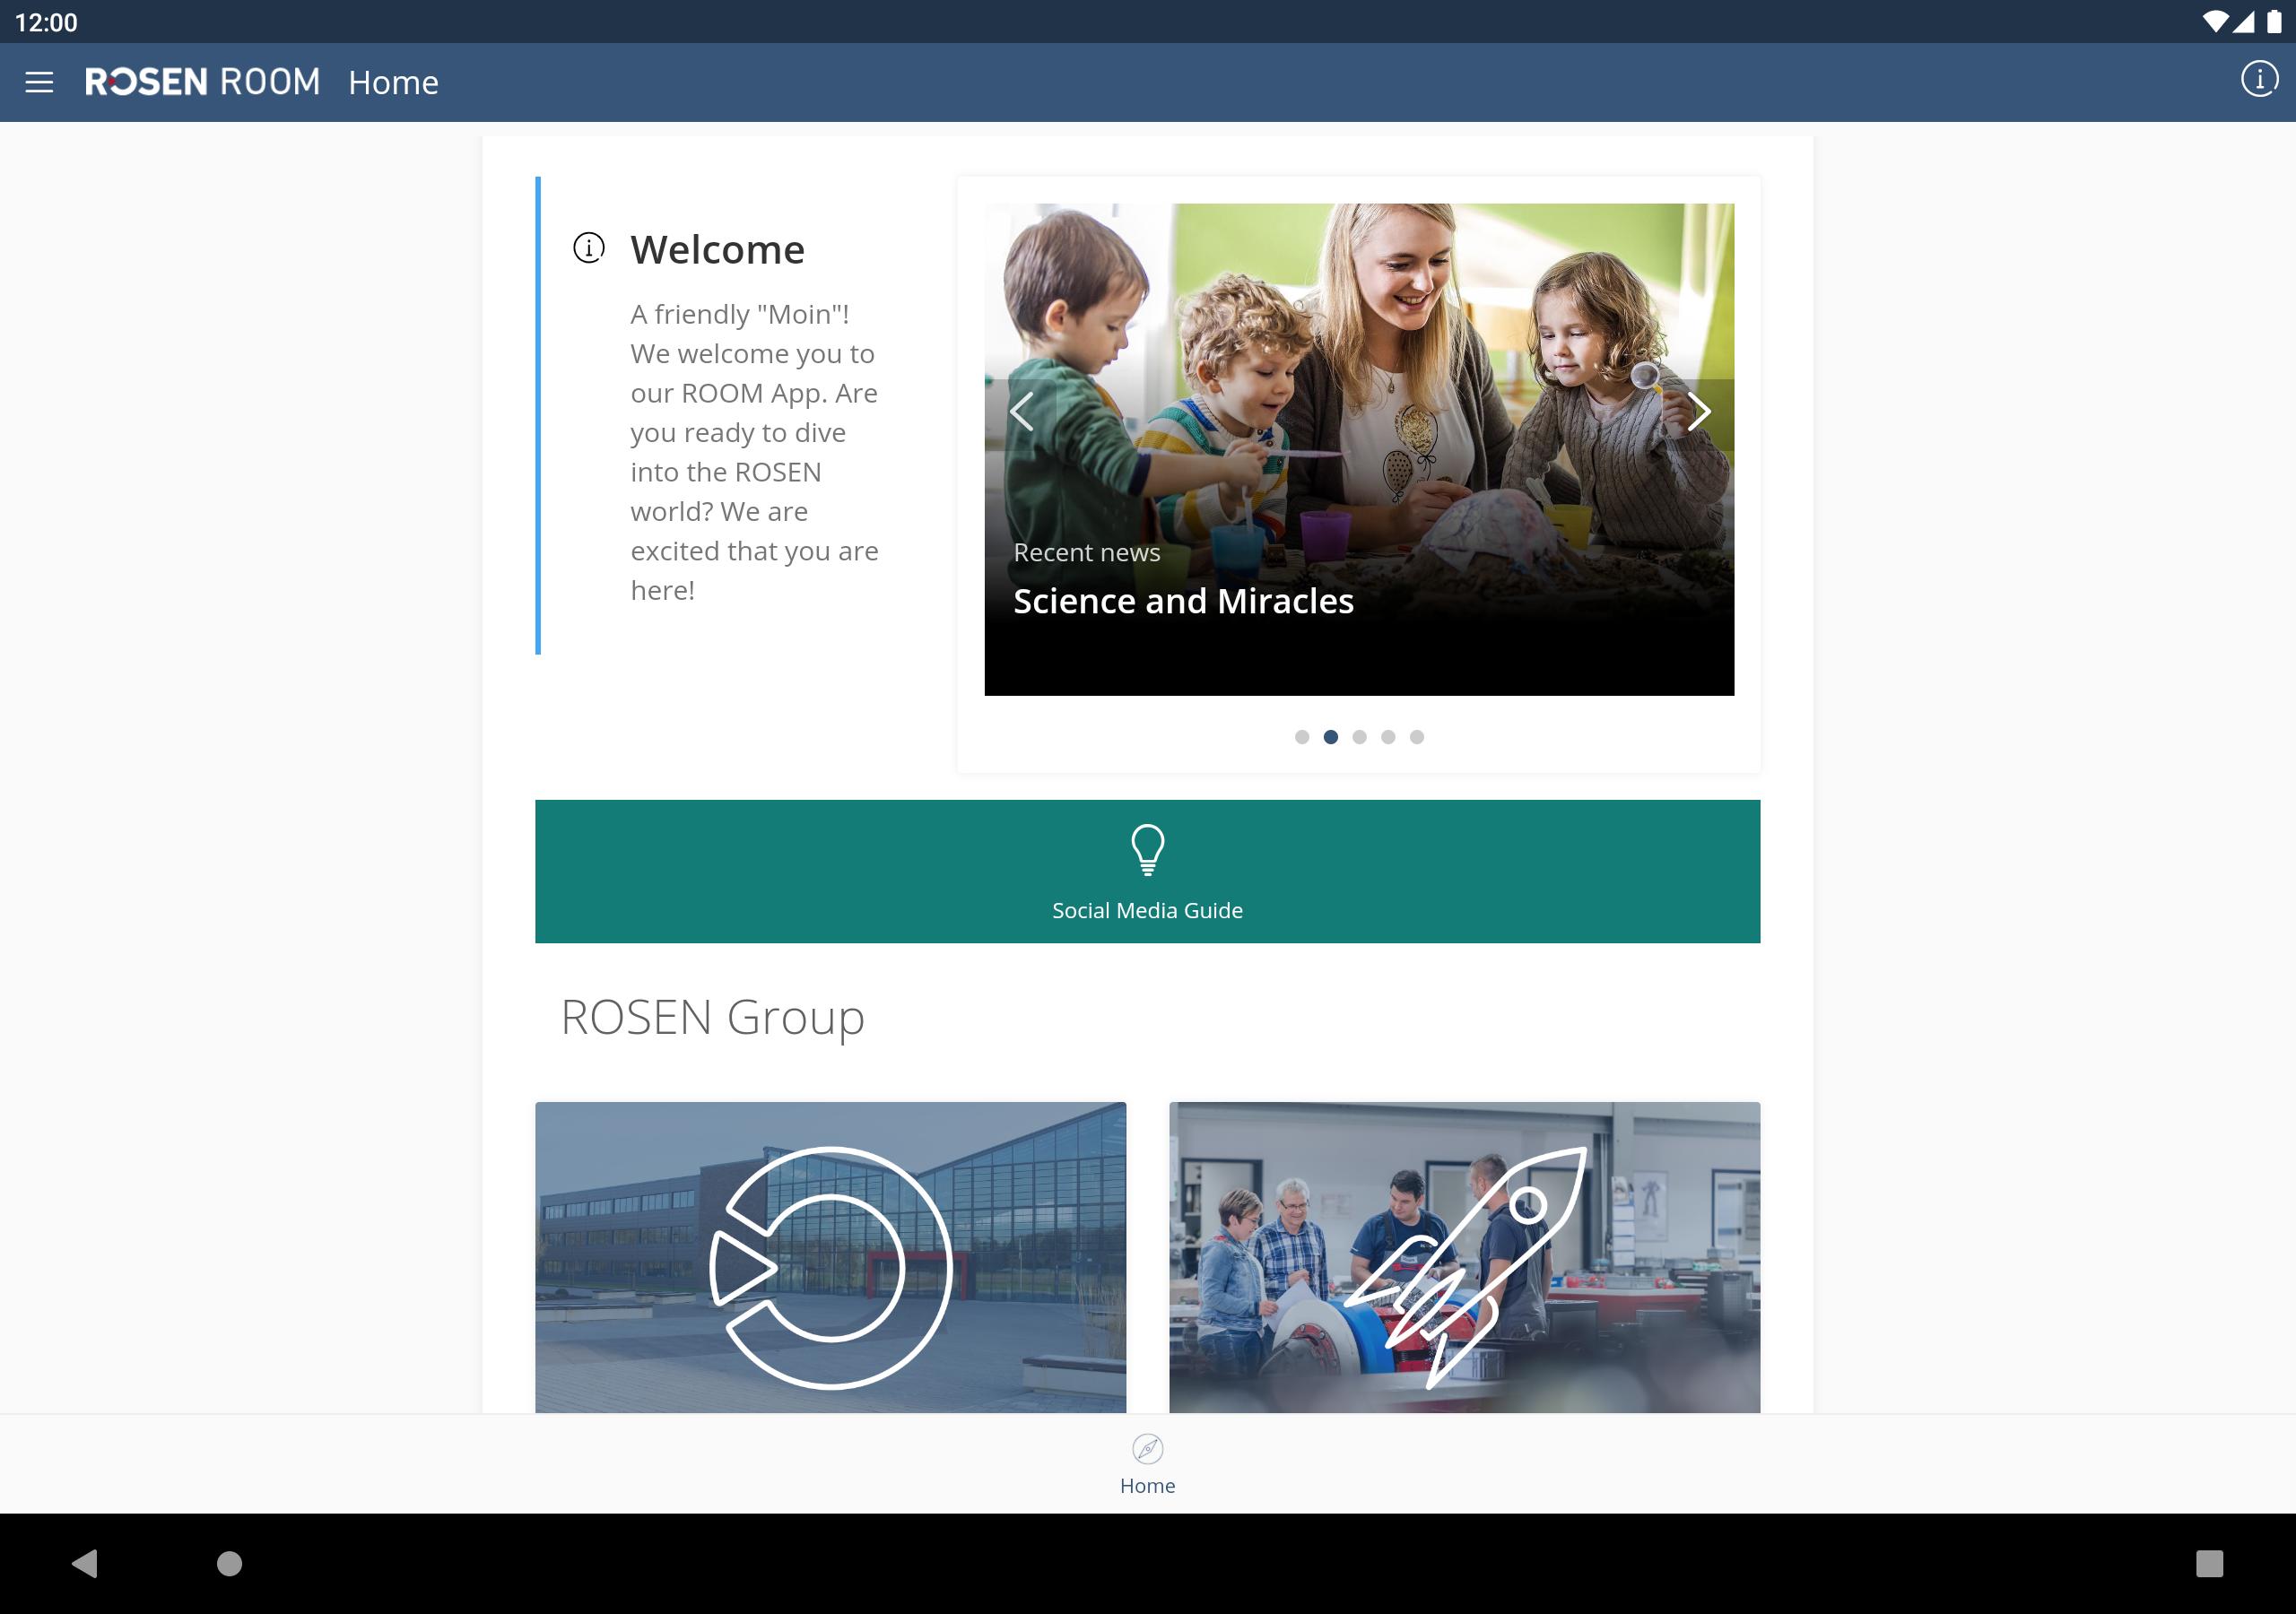Click the Home title in top bar
The height and width of the screenshot is (1614, 2296).
393,82
